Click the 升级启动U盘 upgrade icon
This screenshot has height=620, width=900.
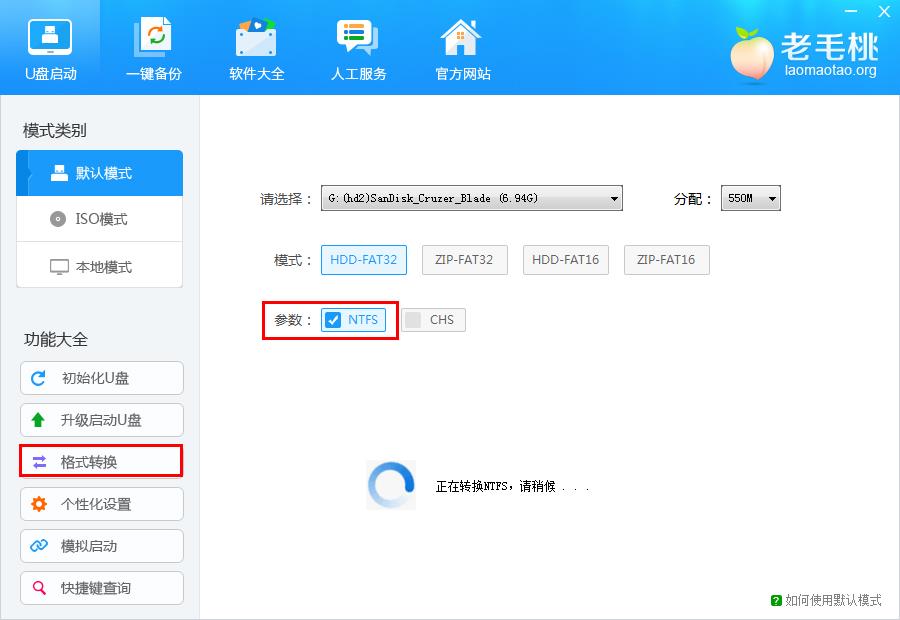(x=101, y=420)
